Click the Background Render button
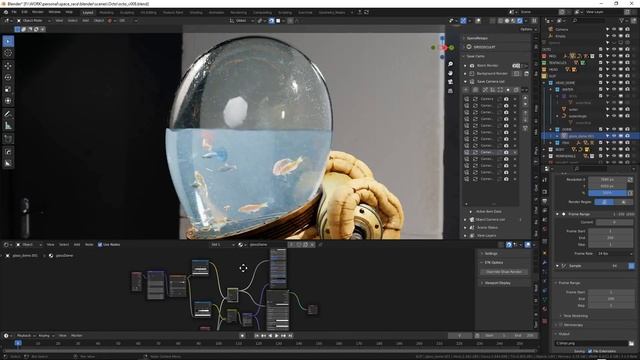 (x=492, y=73)
